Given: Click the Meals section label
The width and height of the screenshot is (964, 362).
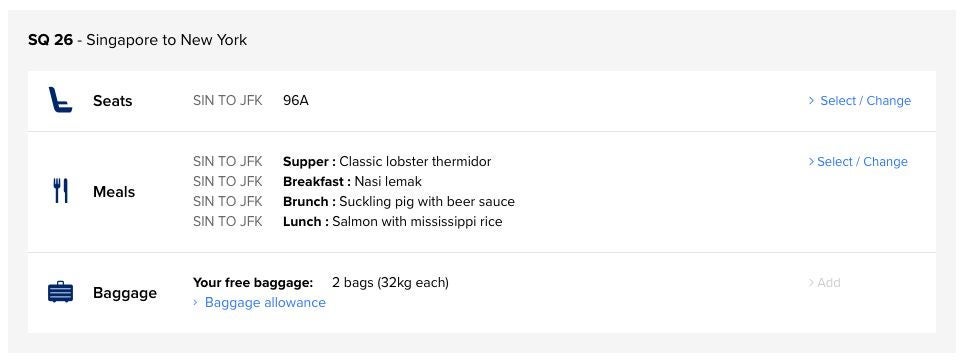Looking at the screenshot, I should point(114,192).
